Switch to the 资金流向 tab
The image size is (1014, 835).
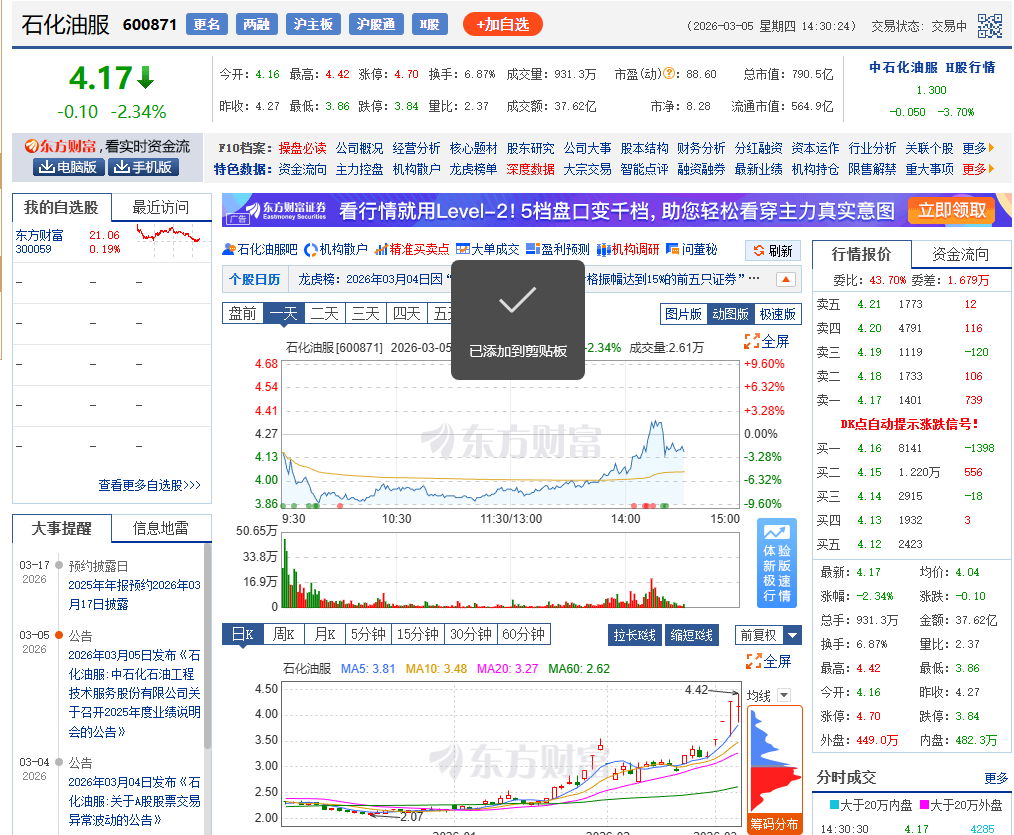pos(961,254)
